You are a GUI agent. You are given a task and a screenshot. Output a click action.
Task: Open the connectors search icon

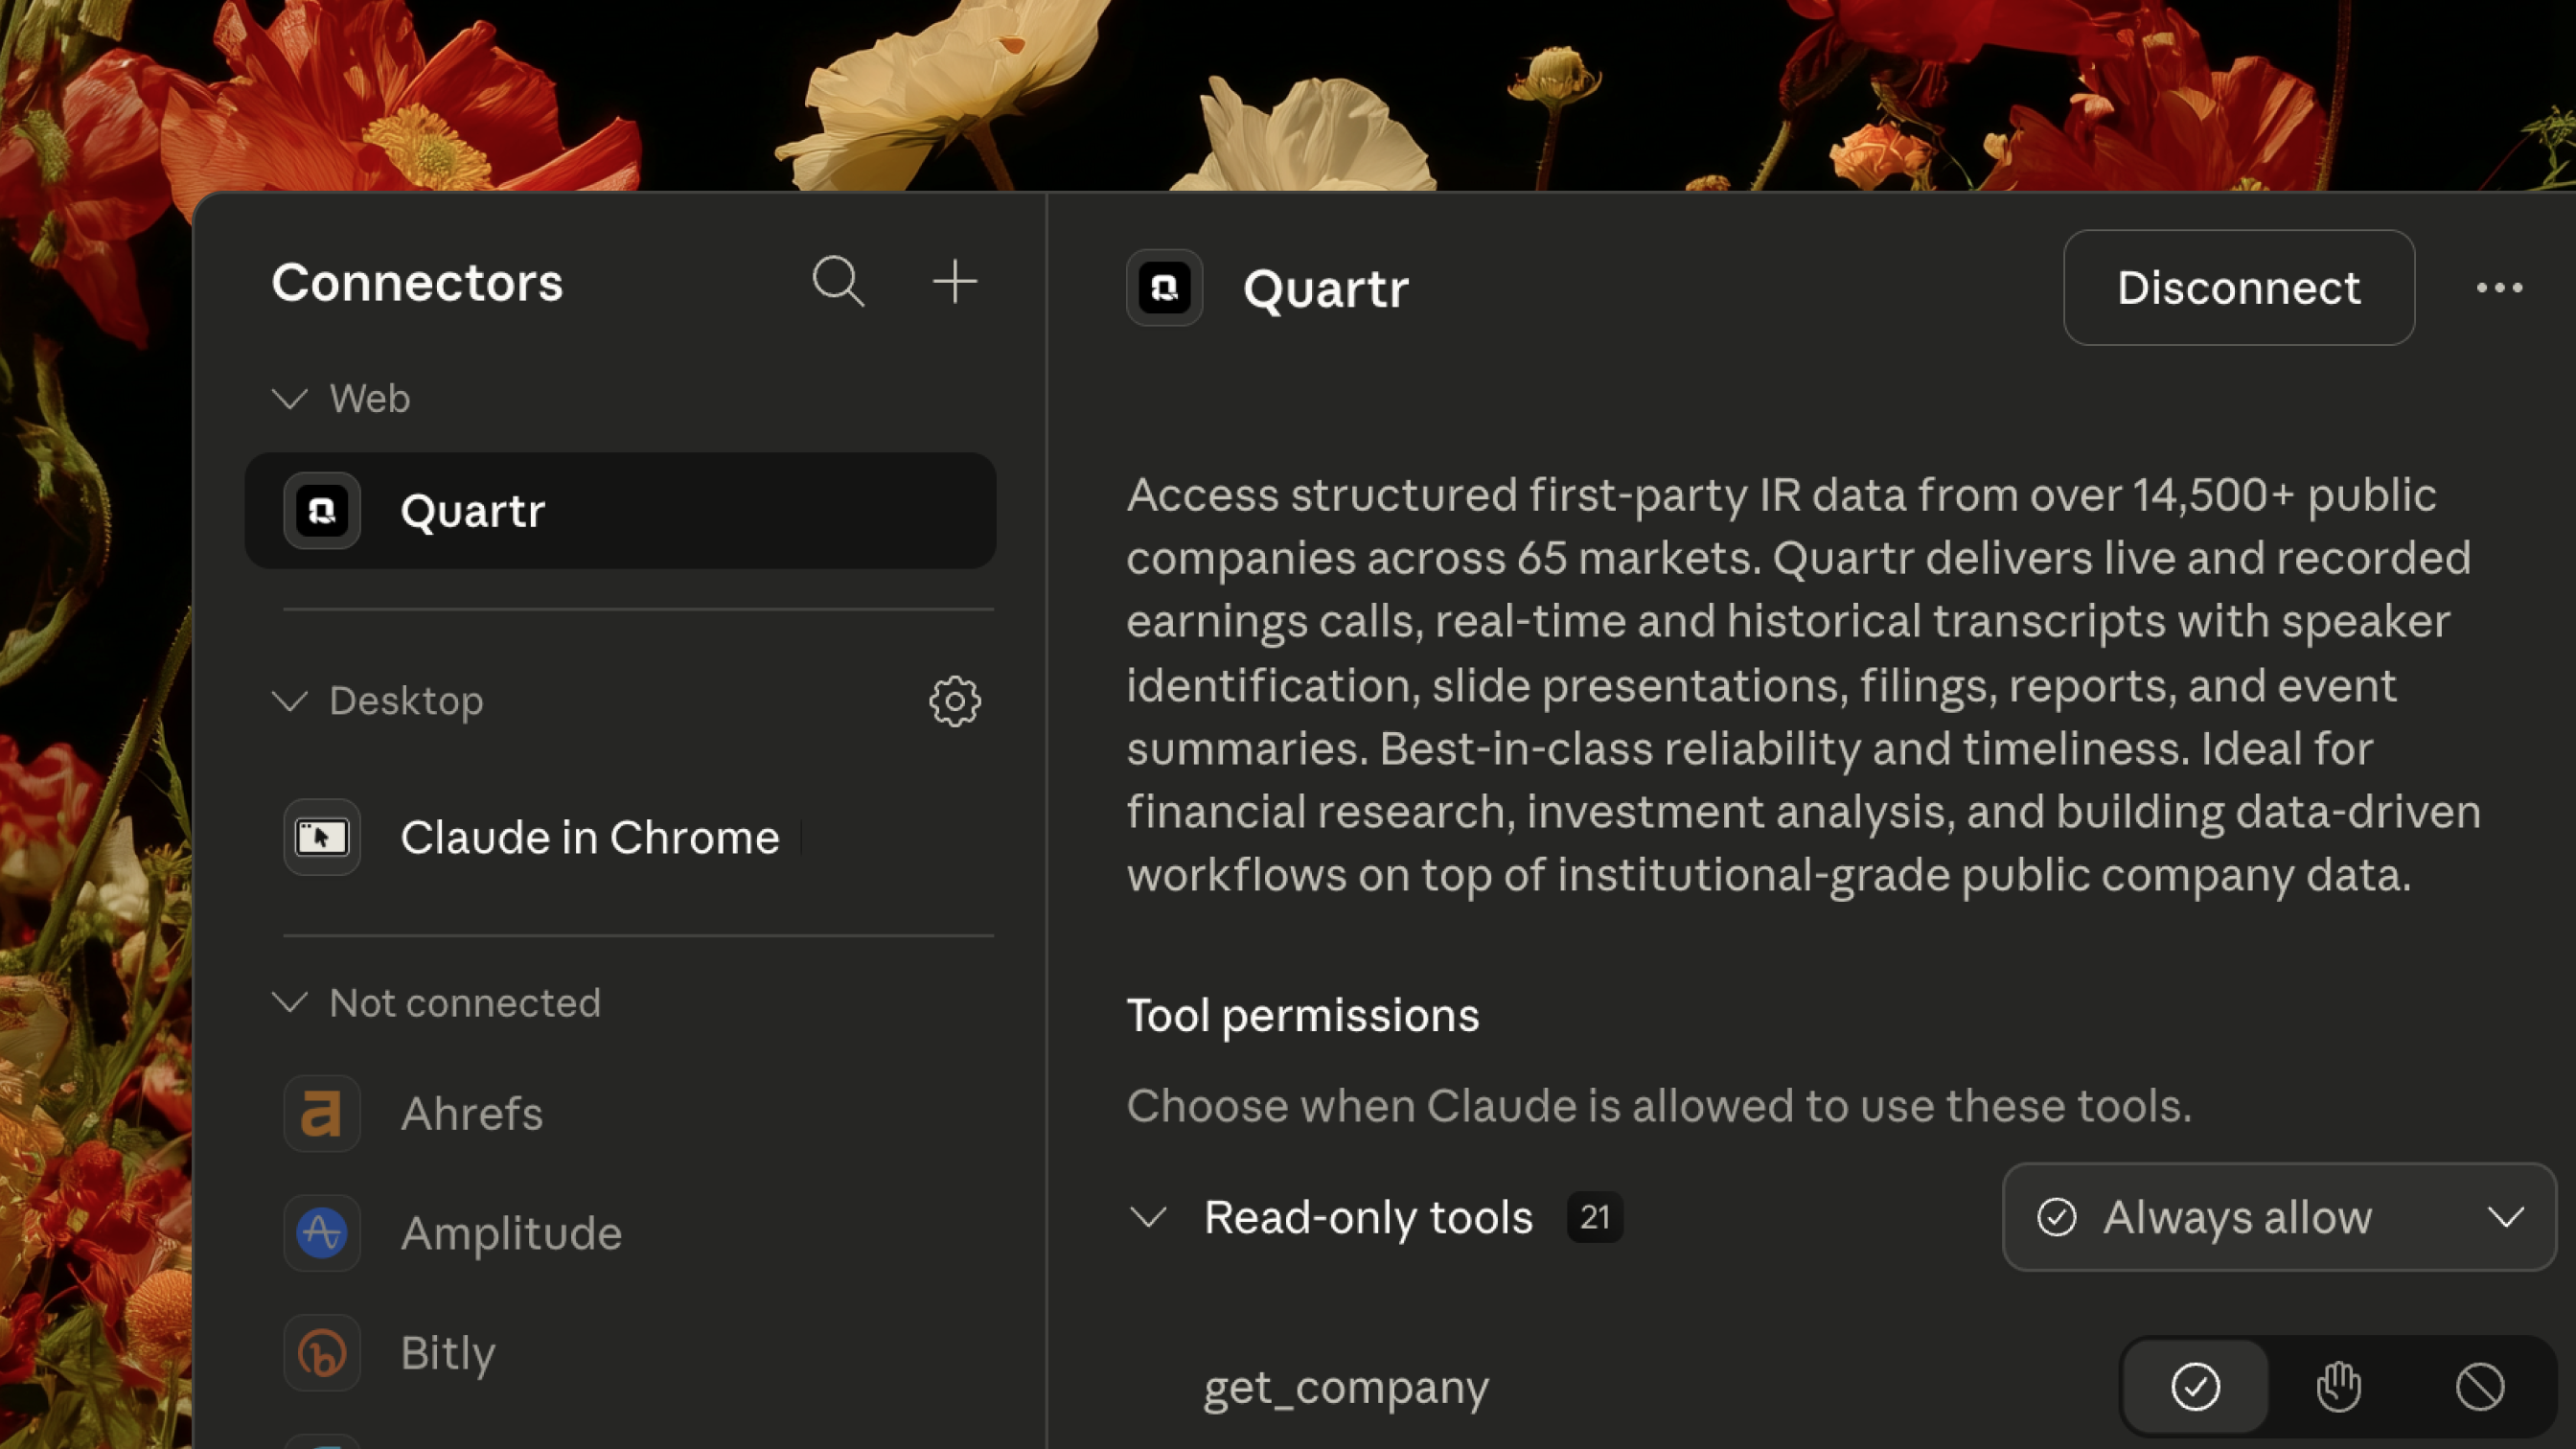pos(837,282)
